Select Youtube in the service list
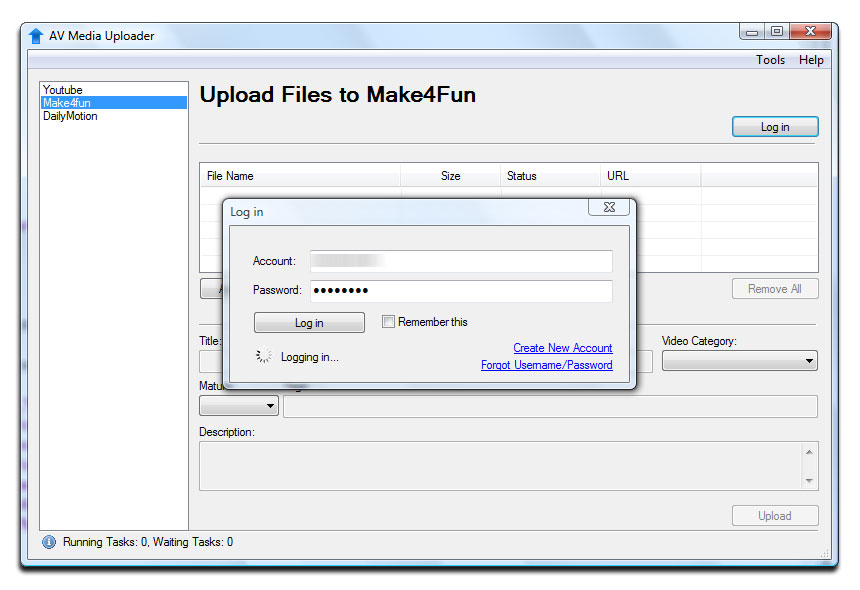Screen dimensions: 860x590 click(114, 89)
